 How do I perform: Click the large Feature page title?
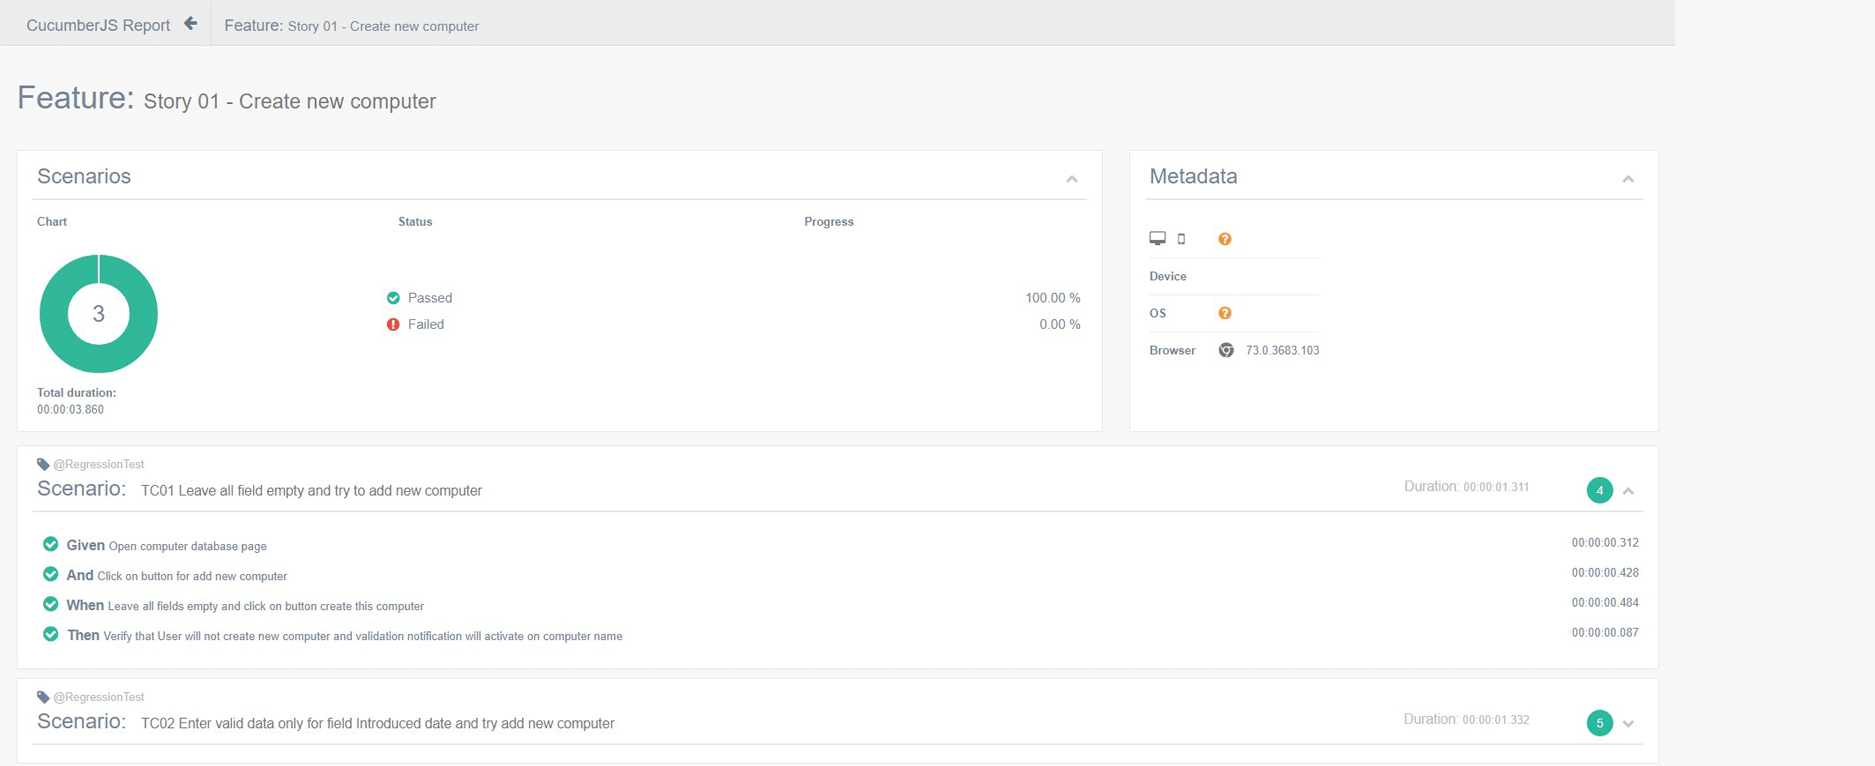(226, 99)
